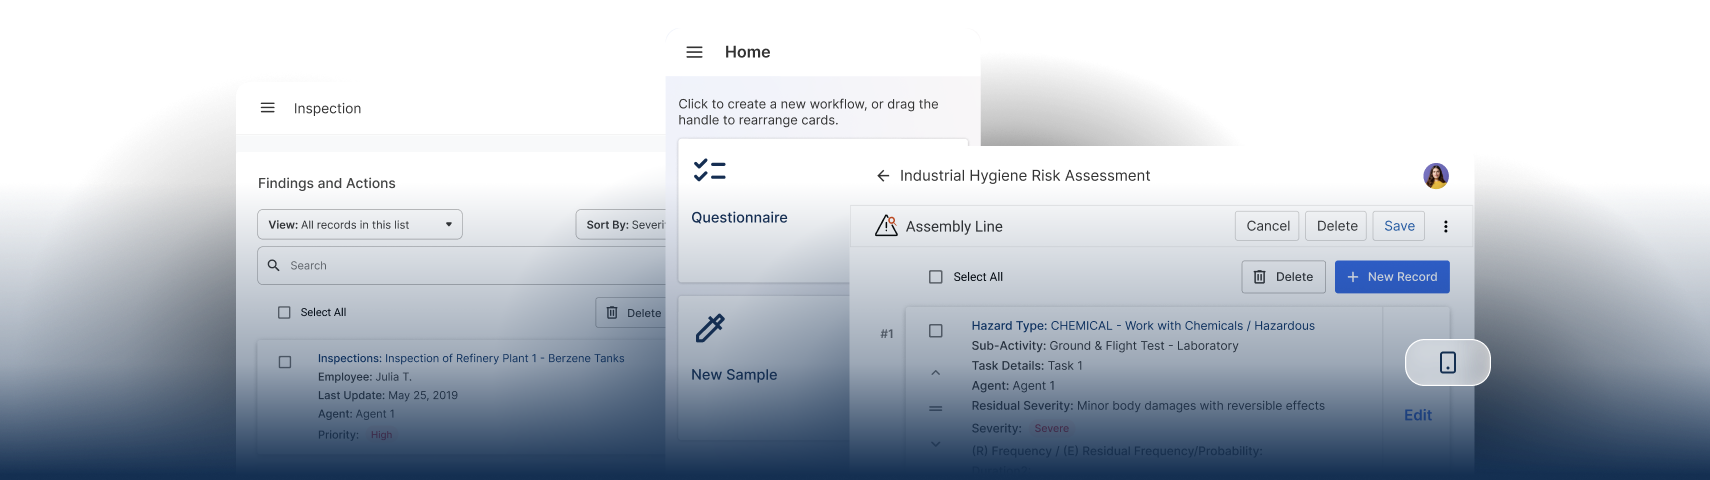
Task: Open the View all records dropdown
Action: point(360,225)
